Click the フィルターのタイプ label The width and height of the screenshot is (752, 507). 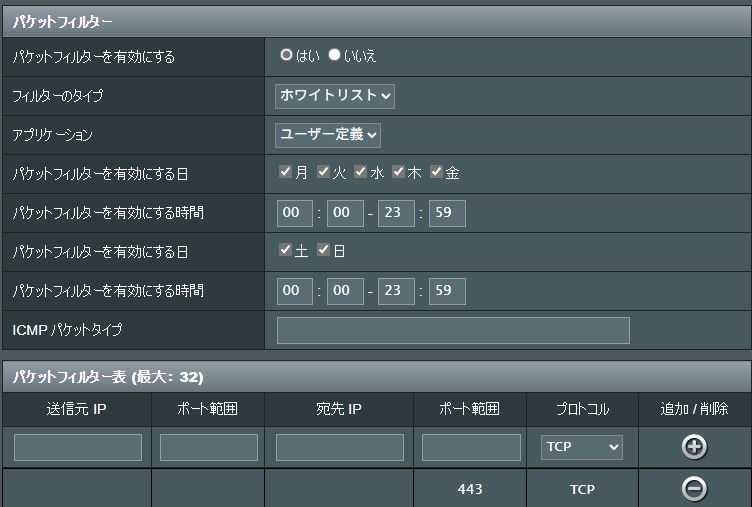click(x=58, y=96)
